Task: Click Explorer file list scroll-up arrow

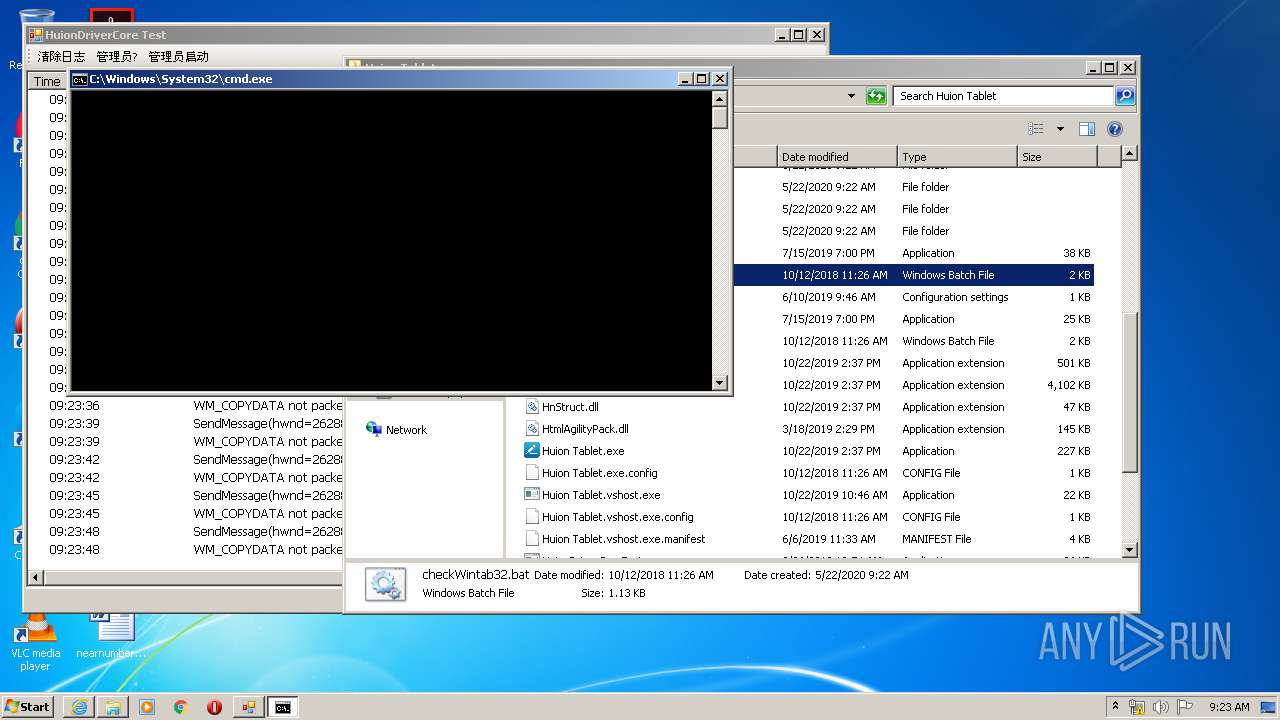Action: [1129, 154]
